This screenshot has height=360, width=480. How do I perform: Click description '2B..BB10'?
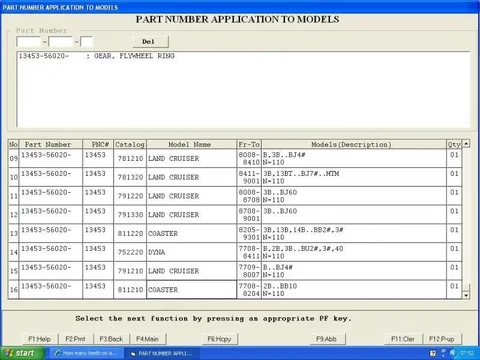(x=280, y=286)
